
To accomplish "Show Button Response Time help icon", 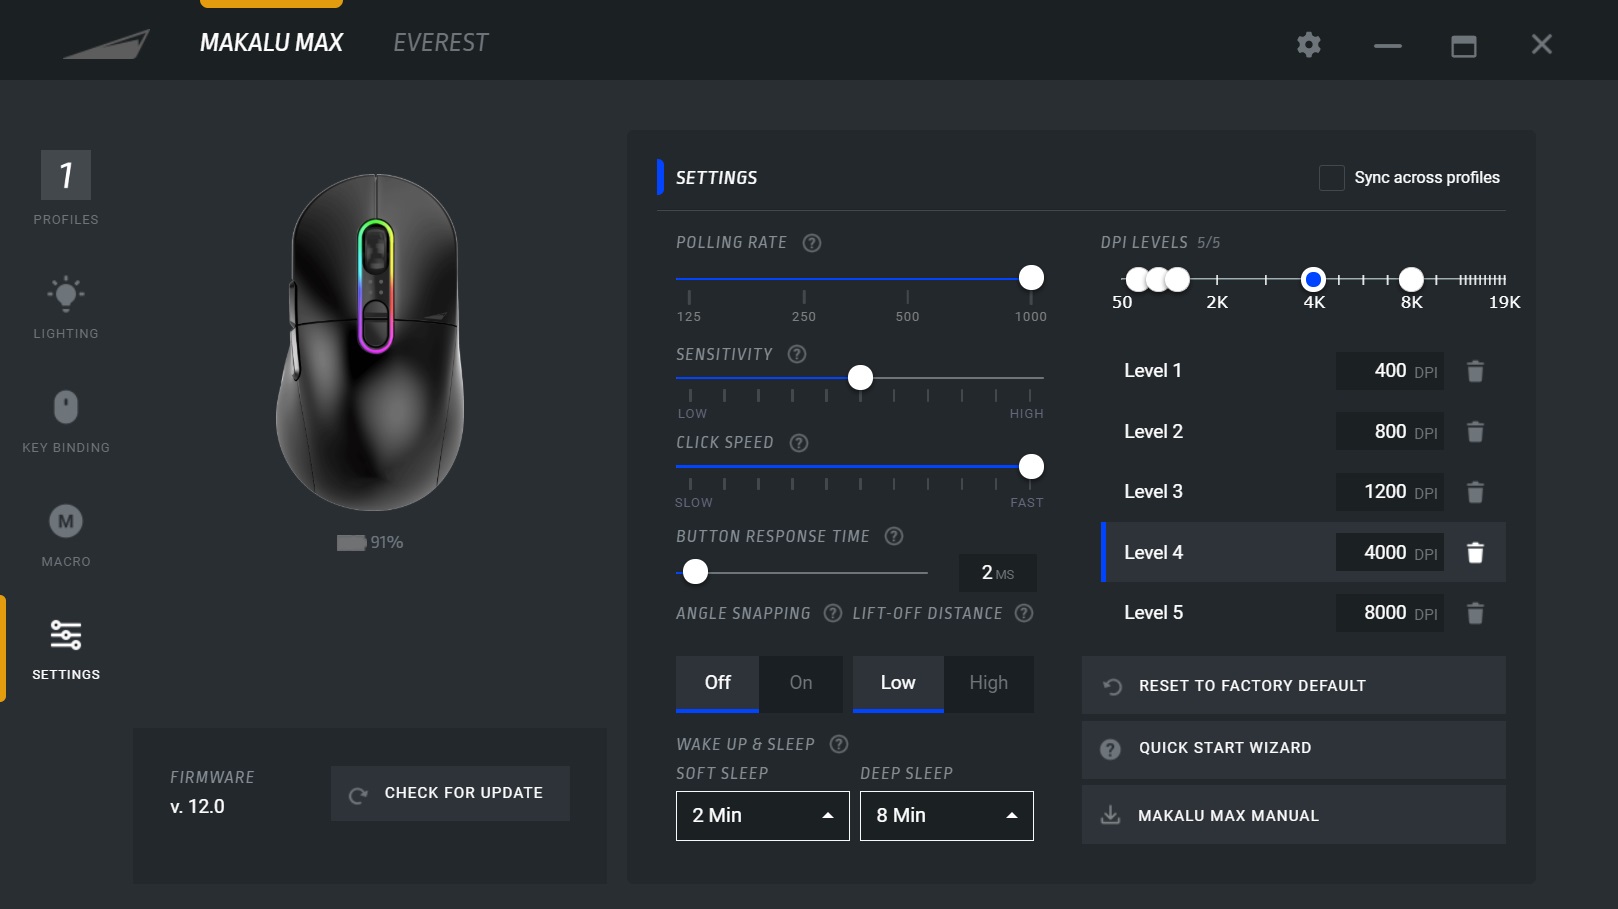I will tap(894, 536).
